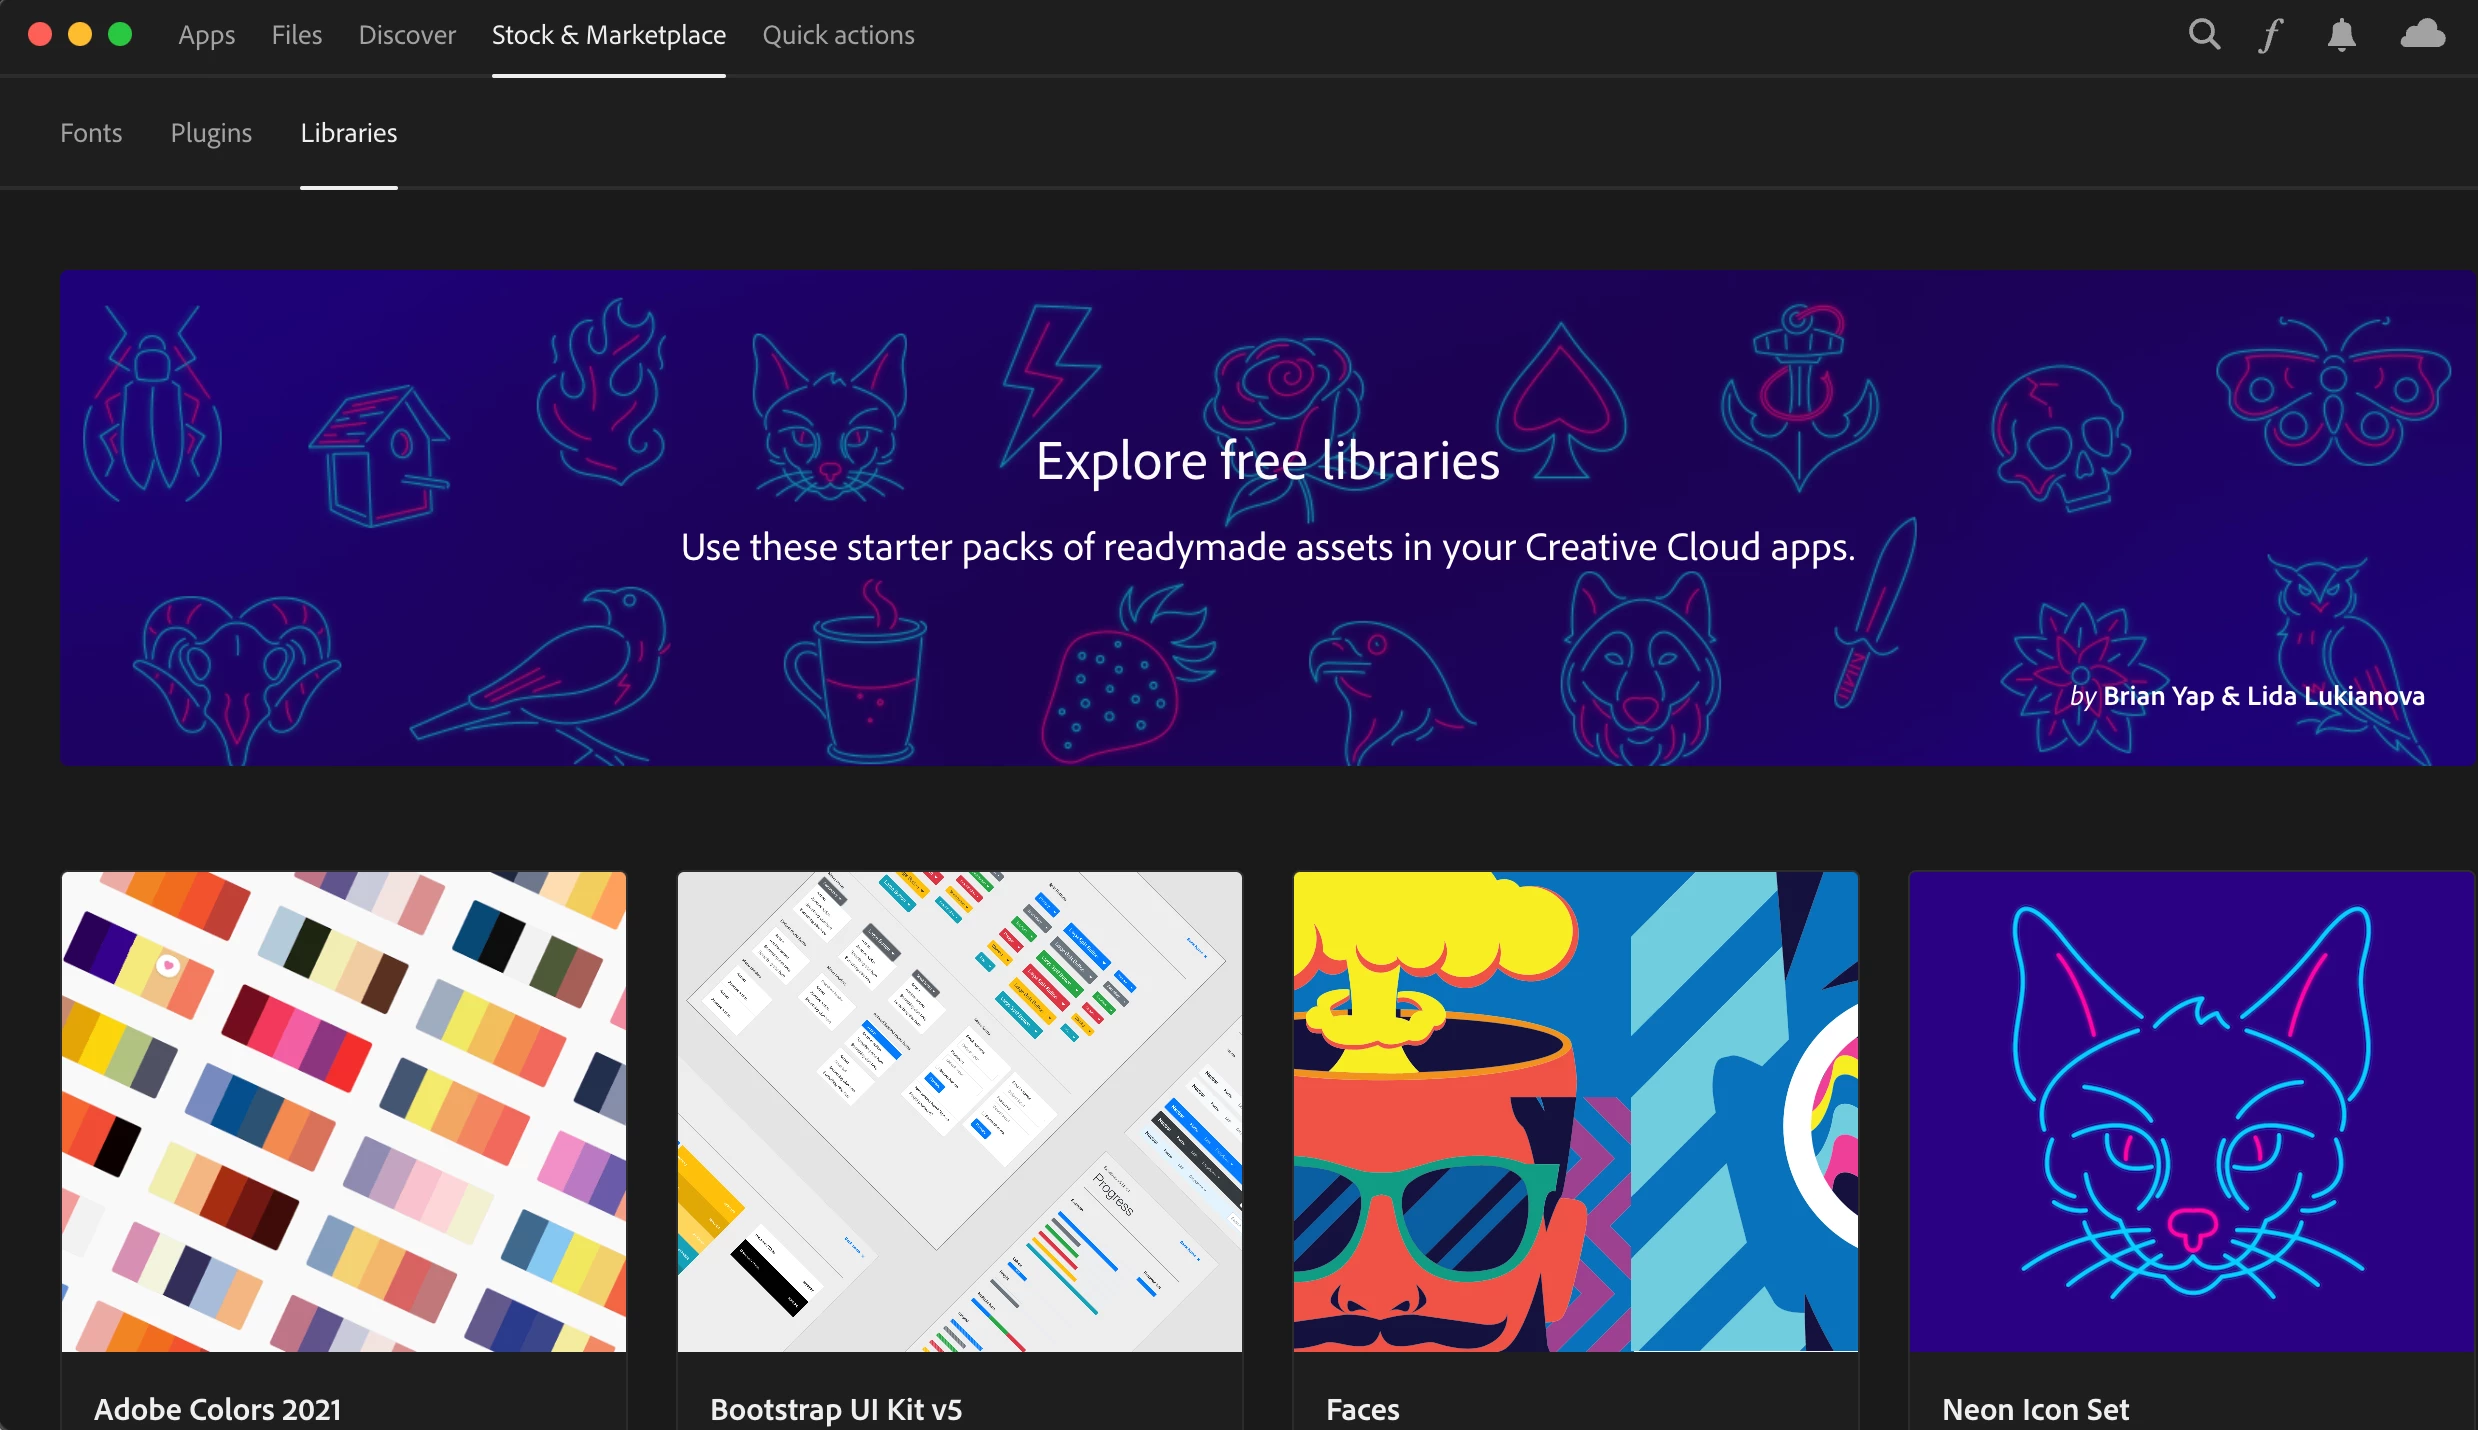Click the Faces library title

[x=1362, y=1409]
